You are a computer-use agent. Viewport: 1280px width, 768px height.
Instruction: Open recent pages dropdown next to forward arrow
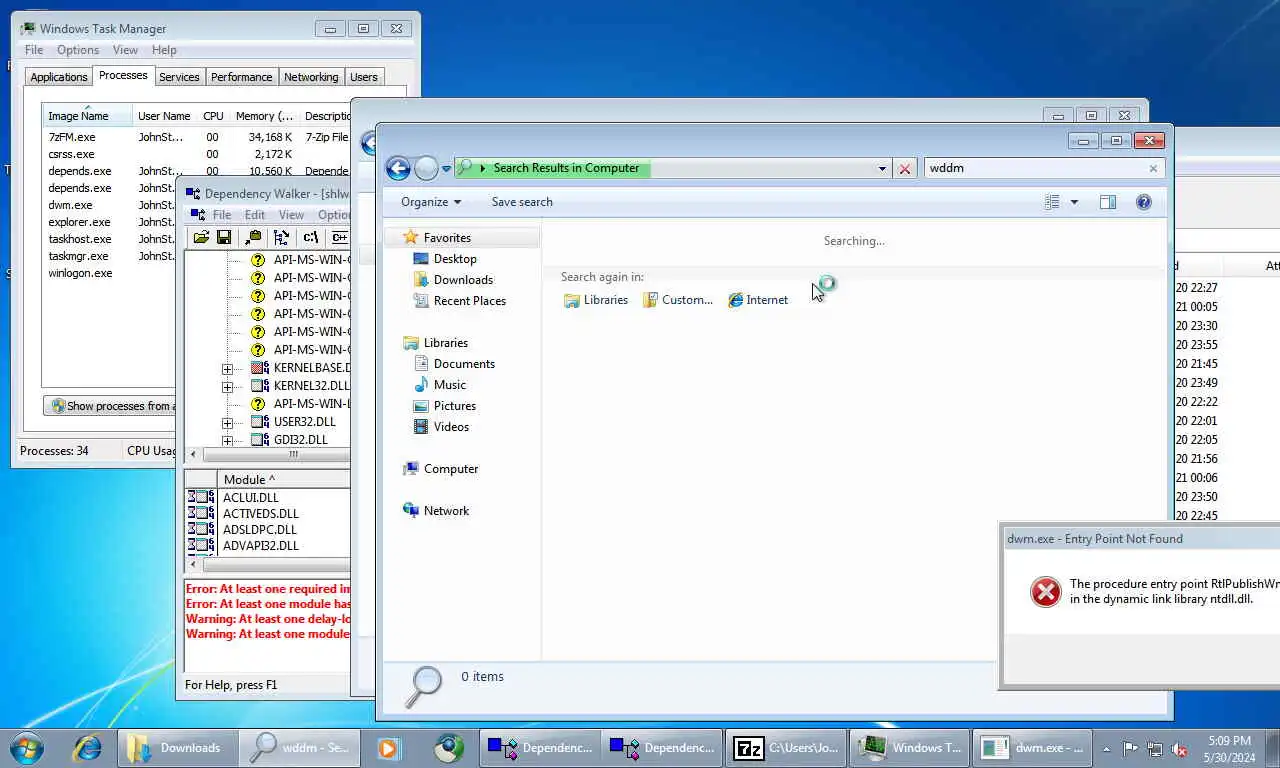tap(446, 169)
